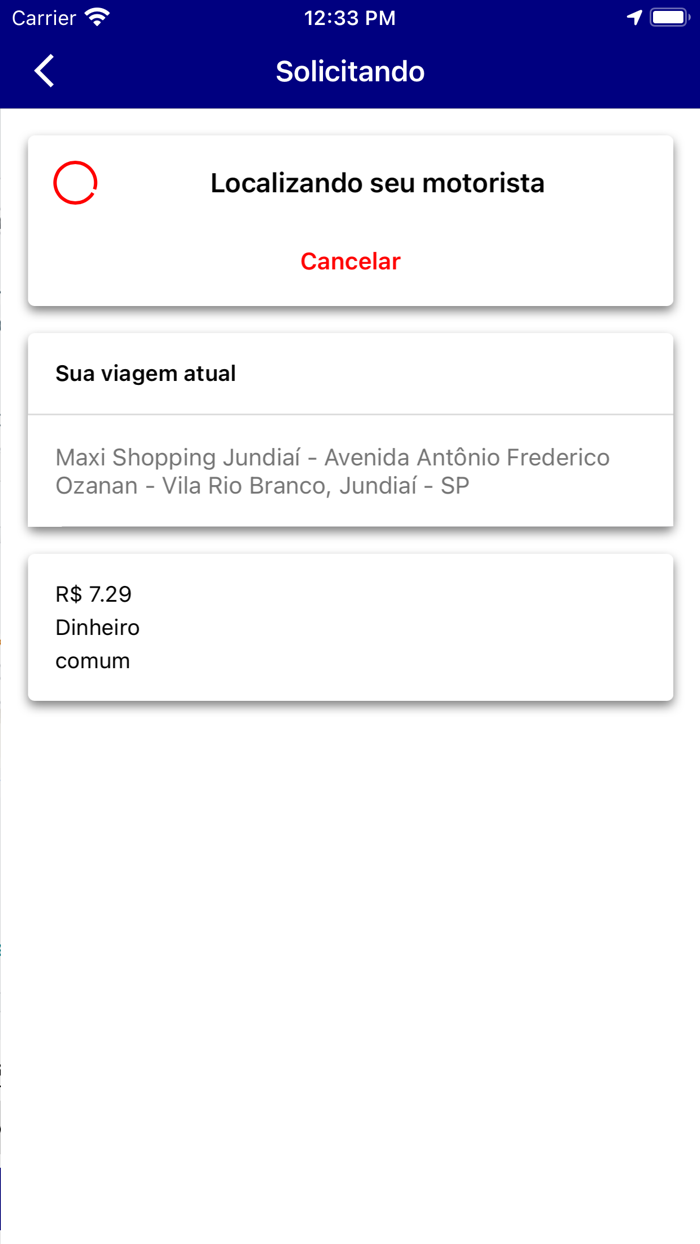Click the navigation chevron next to Solicitando
This screenshot has height=1244, width=700.
42,71
